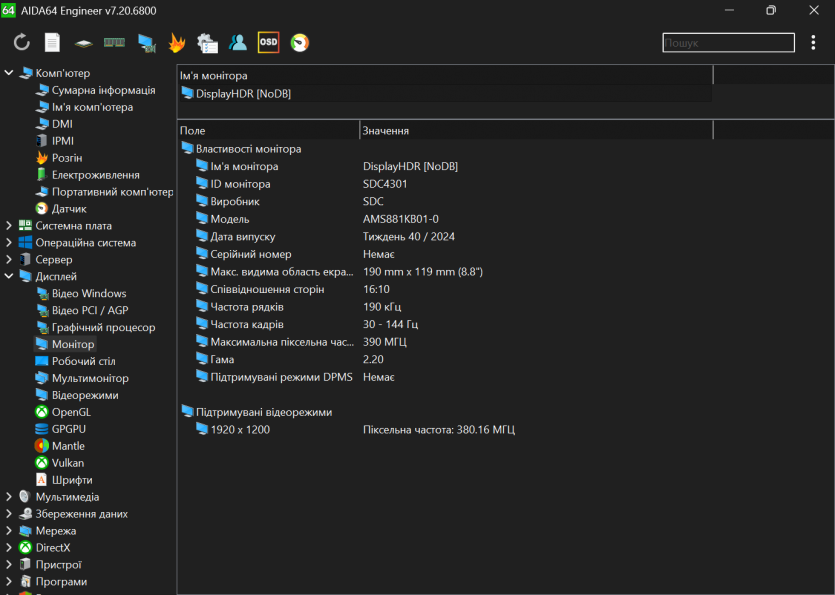Click the settings checklist toolbar icon

pos(207,43)
